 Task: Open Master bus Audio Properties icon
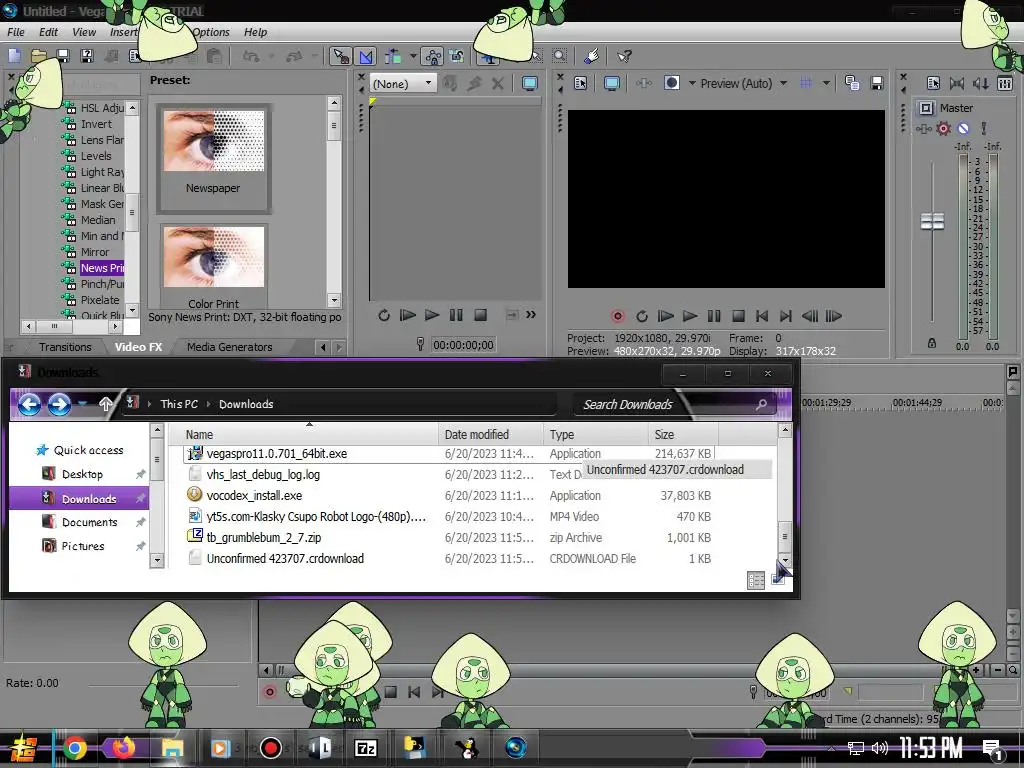coord(934,83)
